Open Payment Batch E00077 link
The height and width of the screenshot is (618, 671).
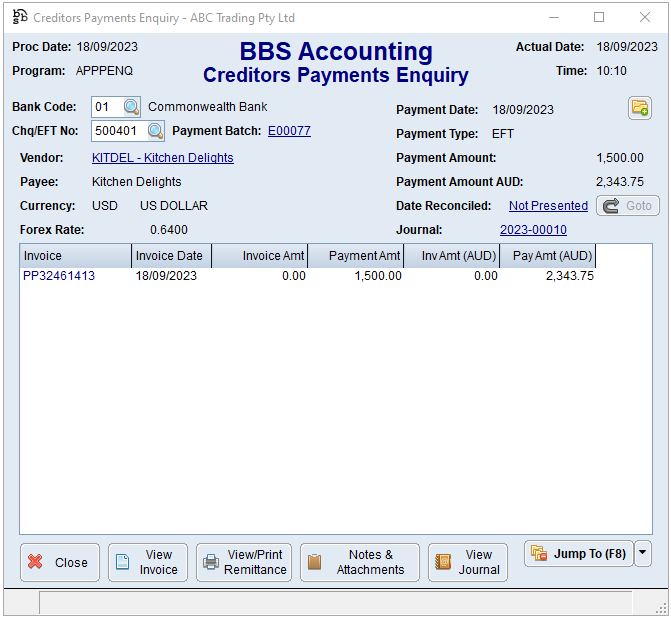pos(289,131)
